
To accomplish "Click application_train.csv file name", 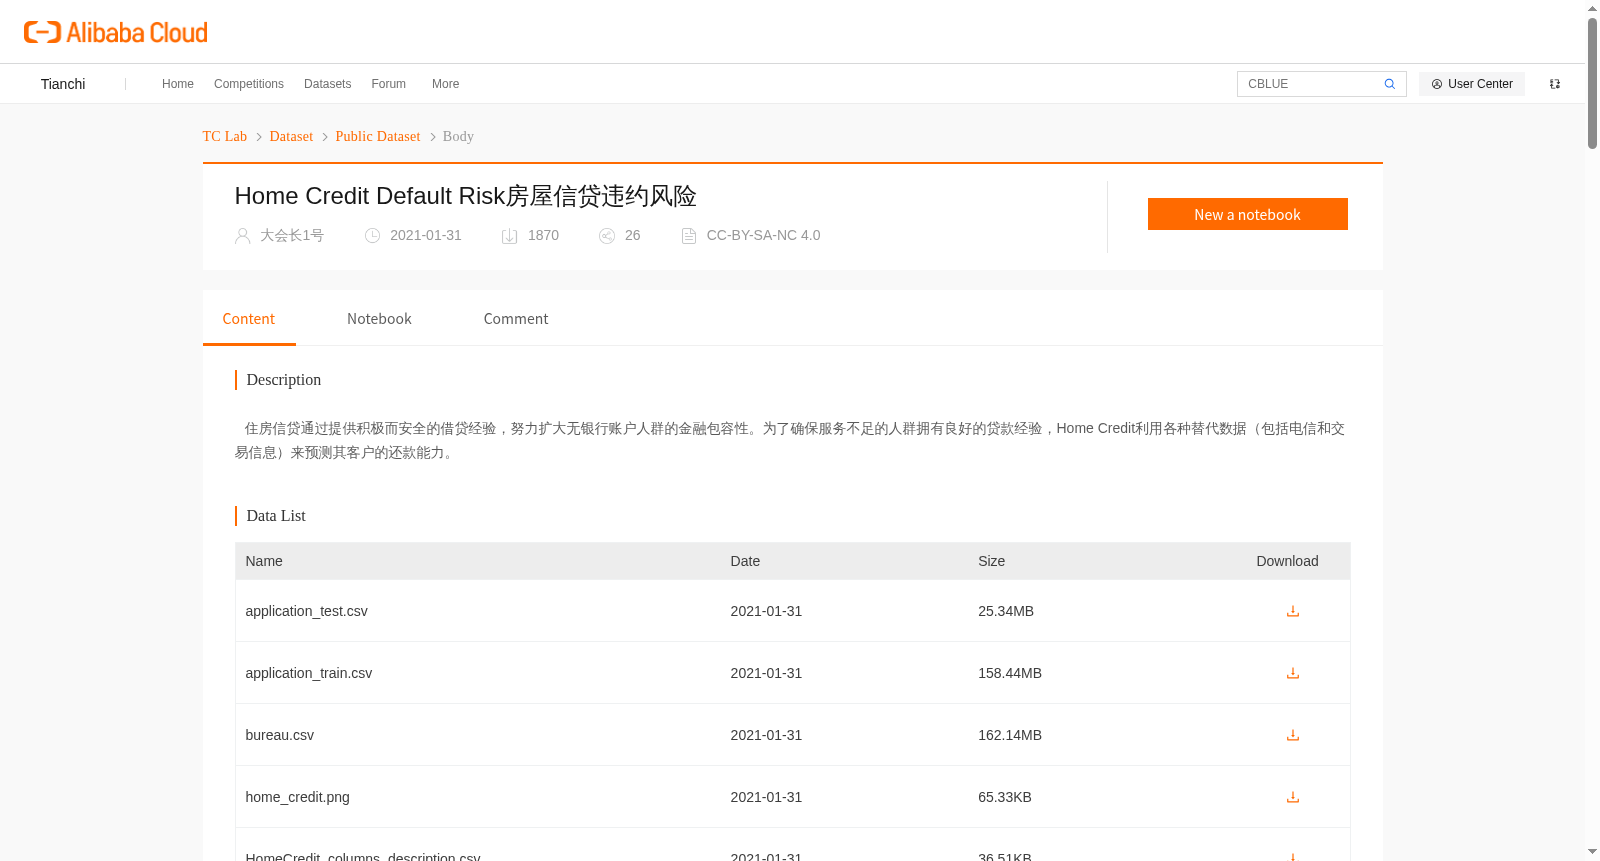I will point(309,673).
